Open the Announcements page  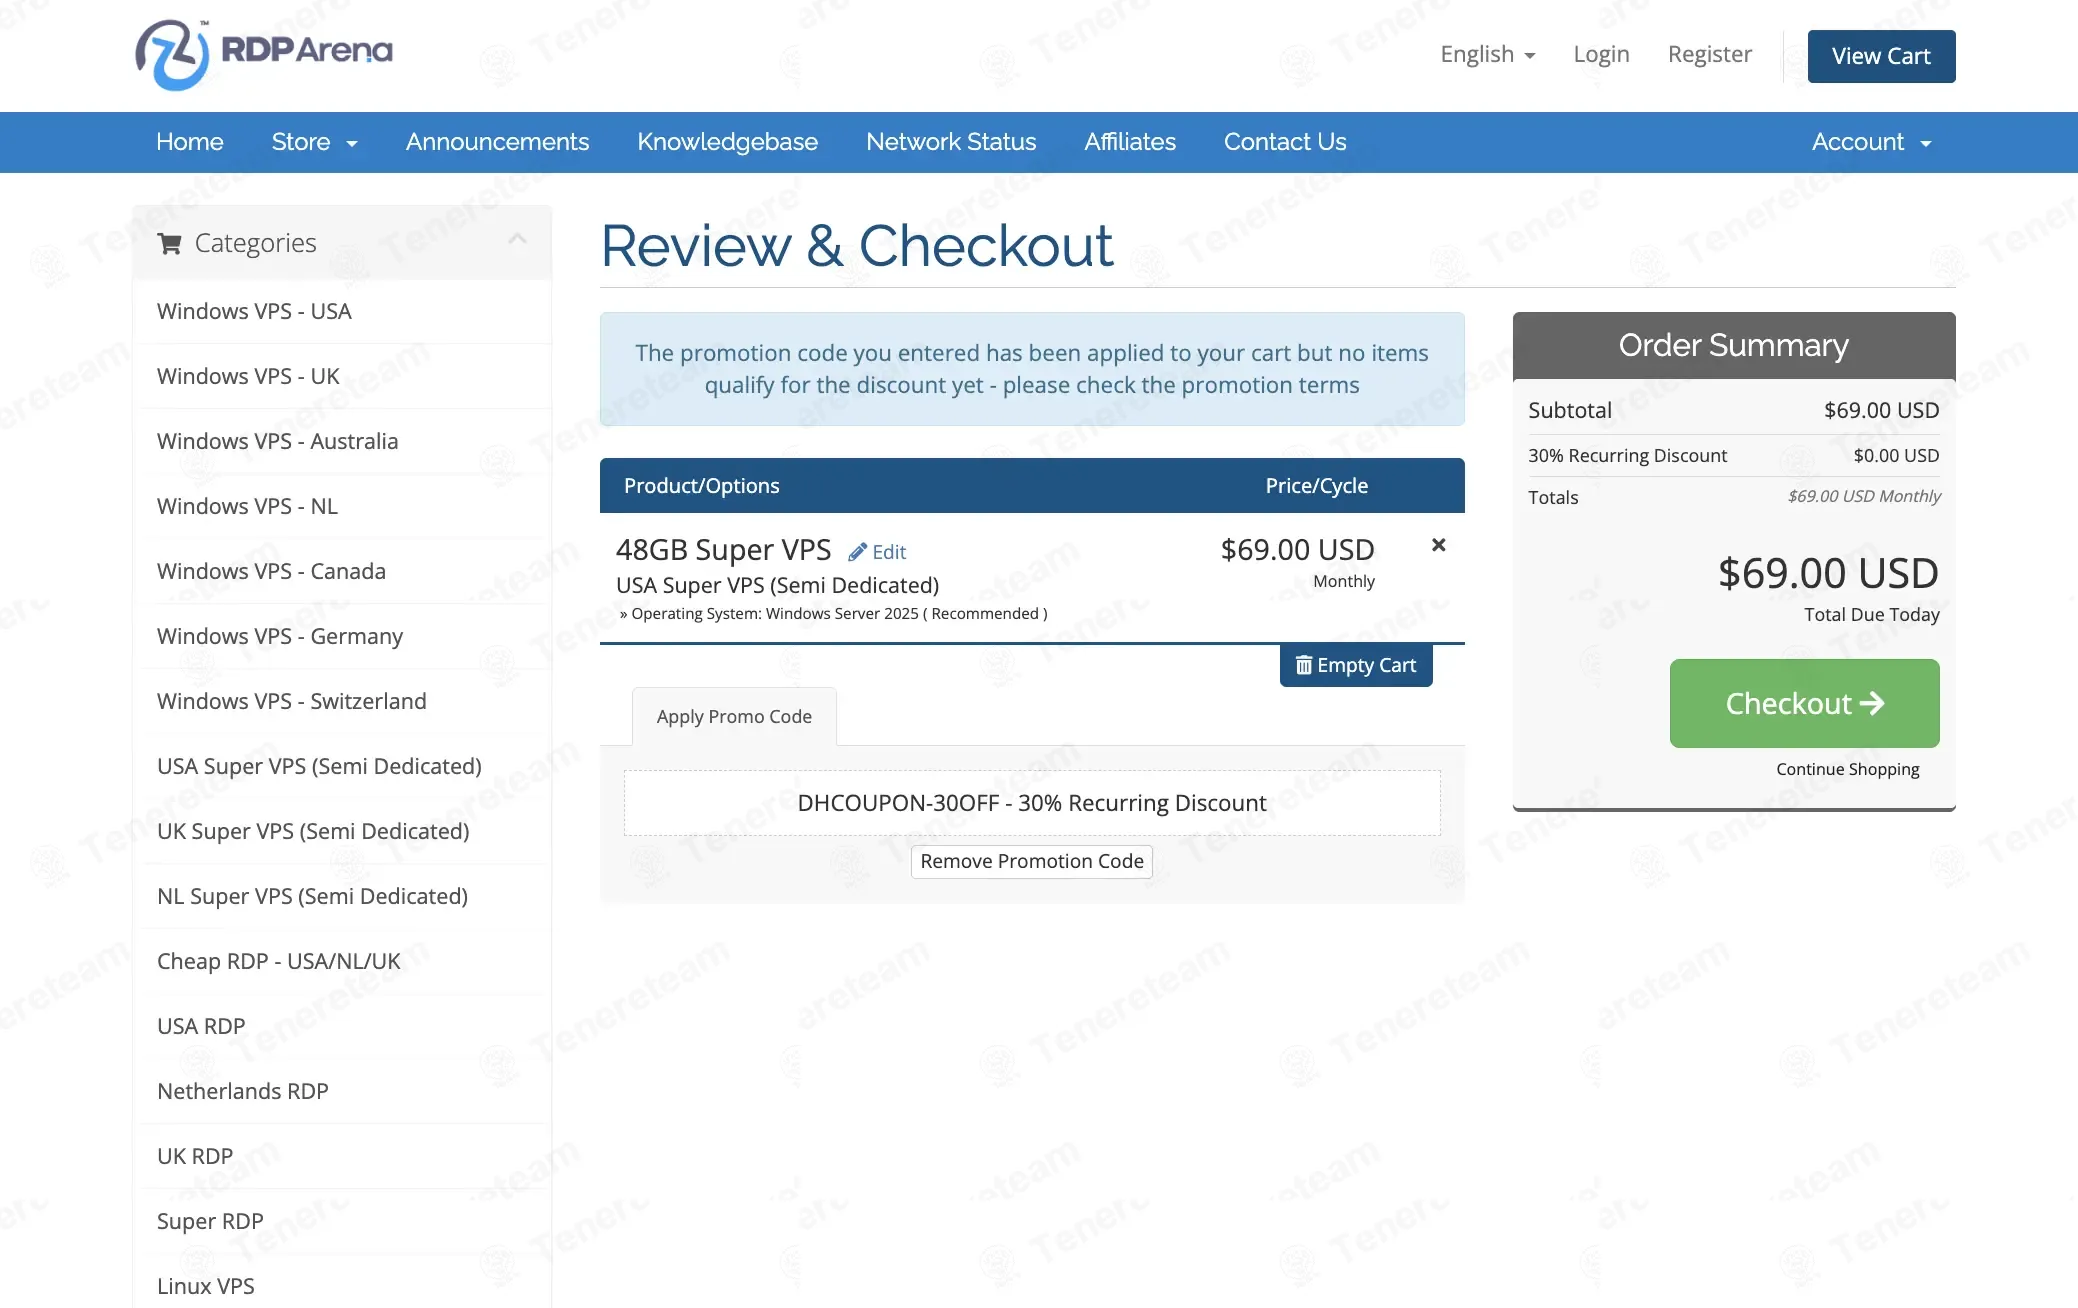coord(497,142)
